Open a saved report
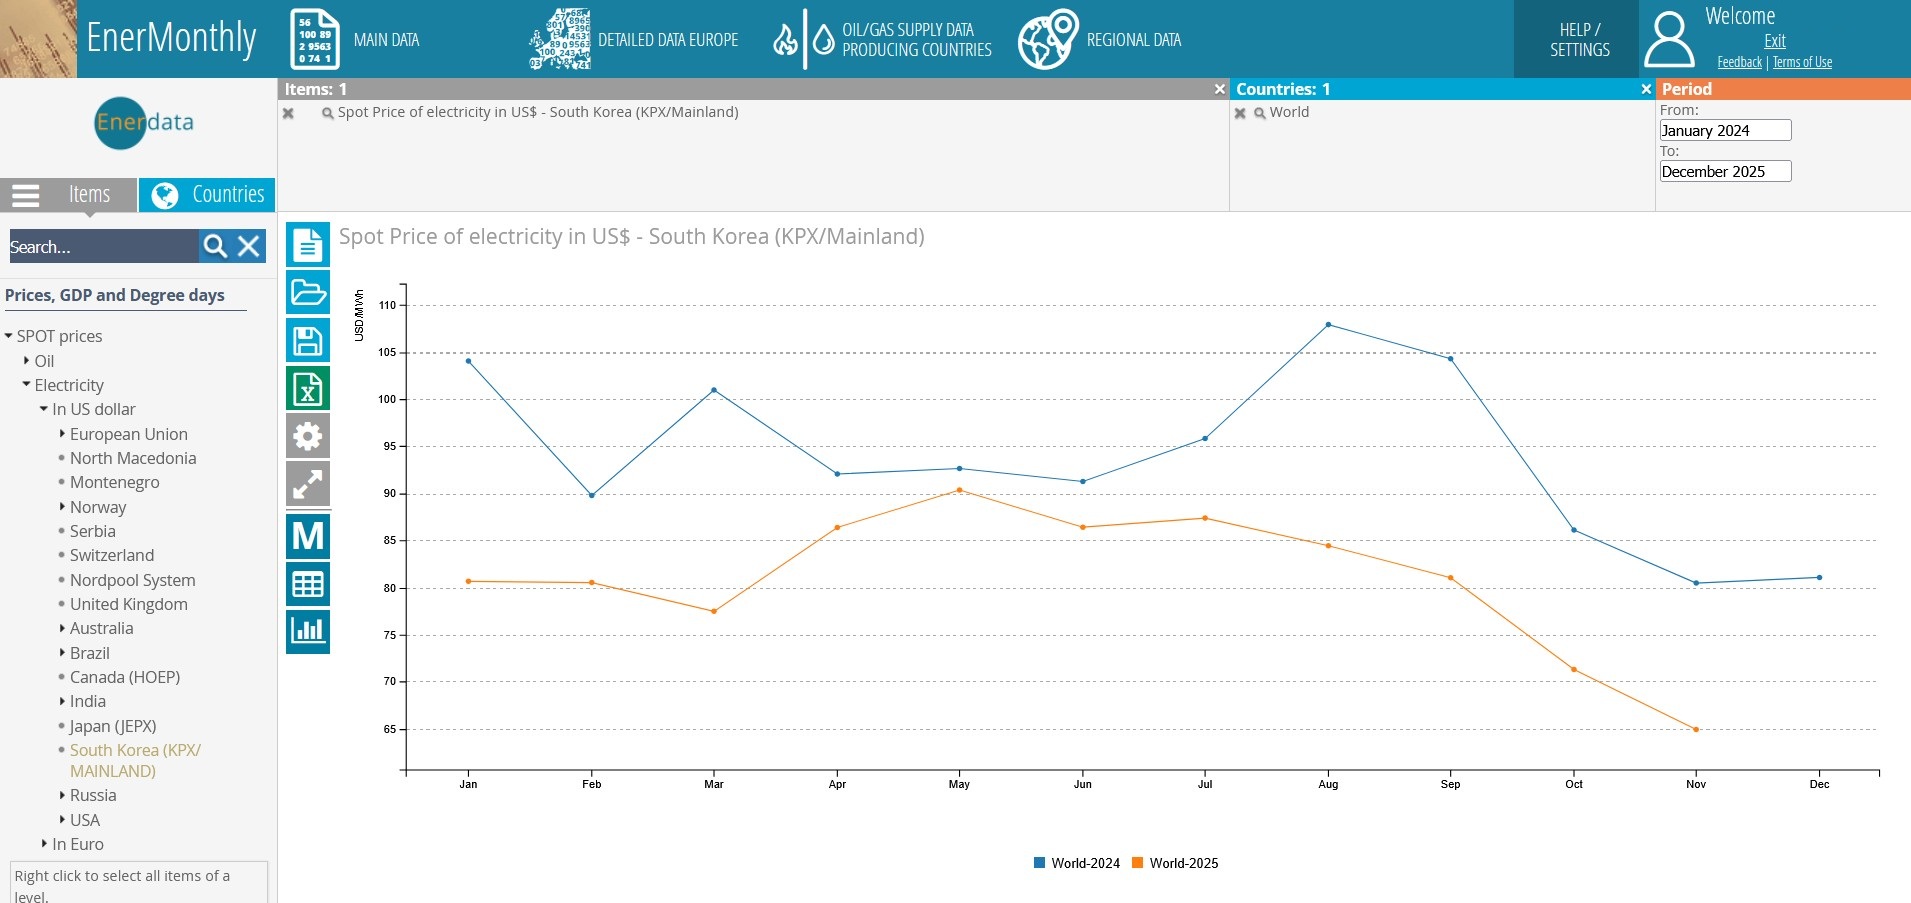 point(308,292)
